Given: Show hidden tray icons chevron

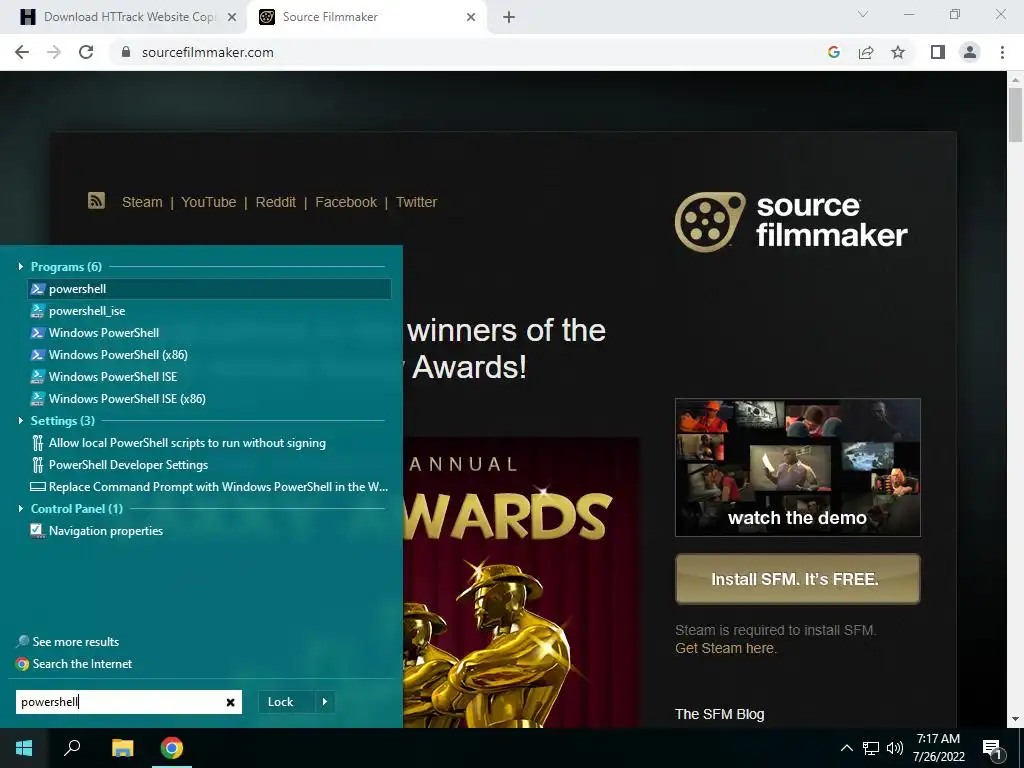Looking at the screenshot, I should pos(846,748).
